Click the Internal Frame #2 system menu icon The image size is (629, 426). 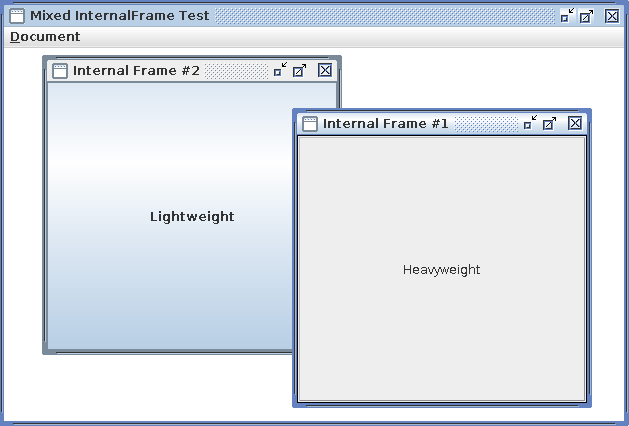click(60, 71)
